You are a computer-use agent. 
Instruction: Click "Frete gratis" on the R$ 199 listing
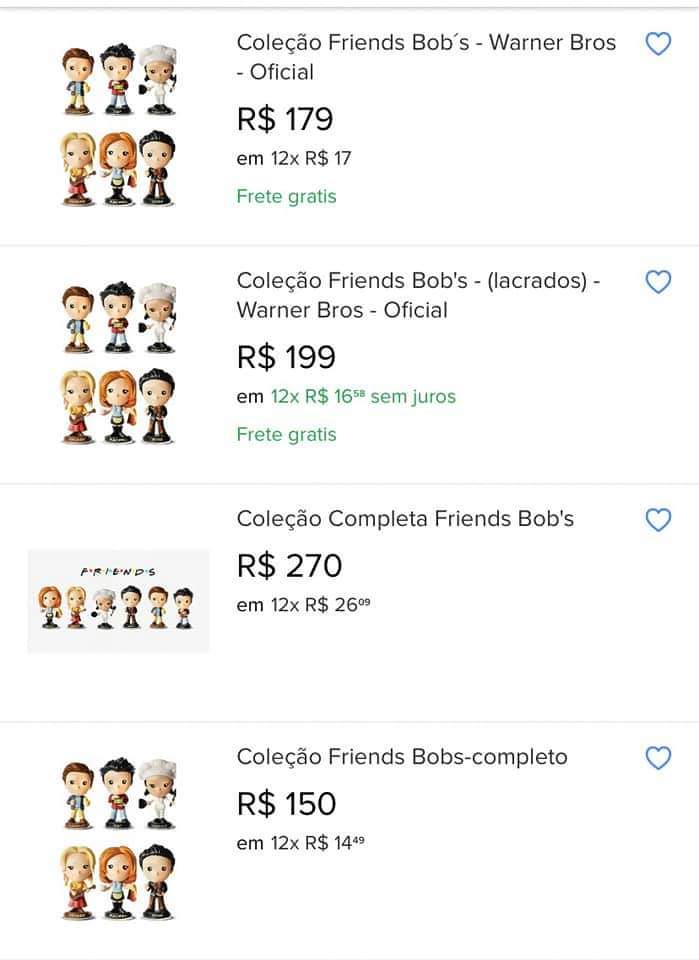[x=286, y=435]
